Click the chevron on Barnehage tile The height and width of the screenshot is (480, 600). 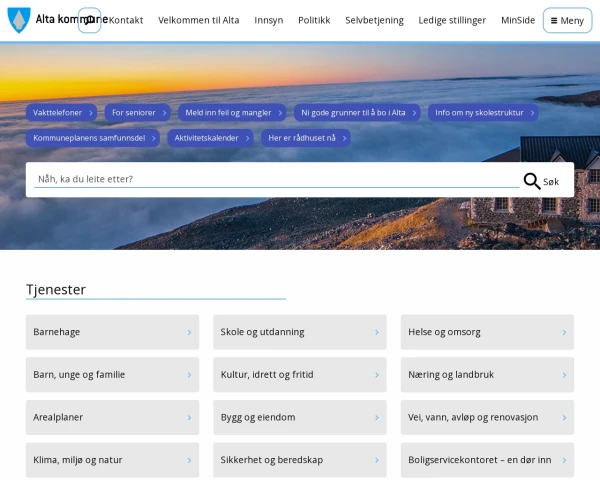[x=189, y=332]
